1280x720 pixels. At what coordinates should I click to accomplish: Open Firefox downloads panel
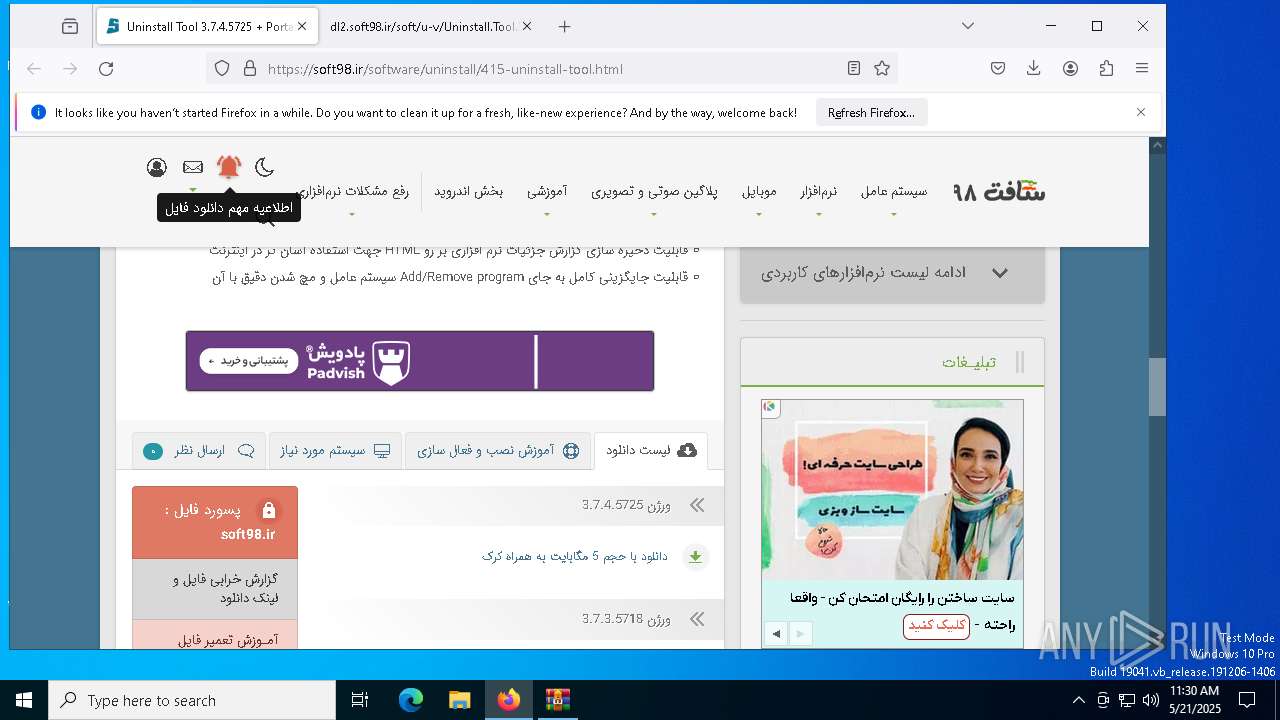[1034, 68]
